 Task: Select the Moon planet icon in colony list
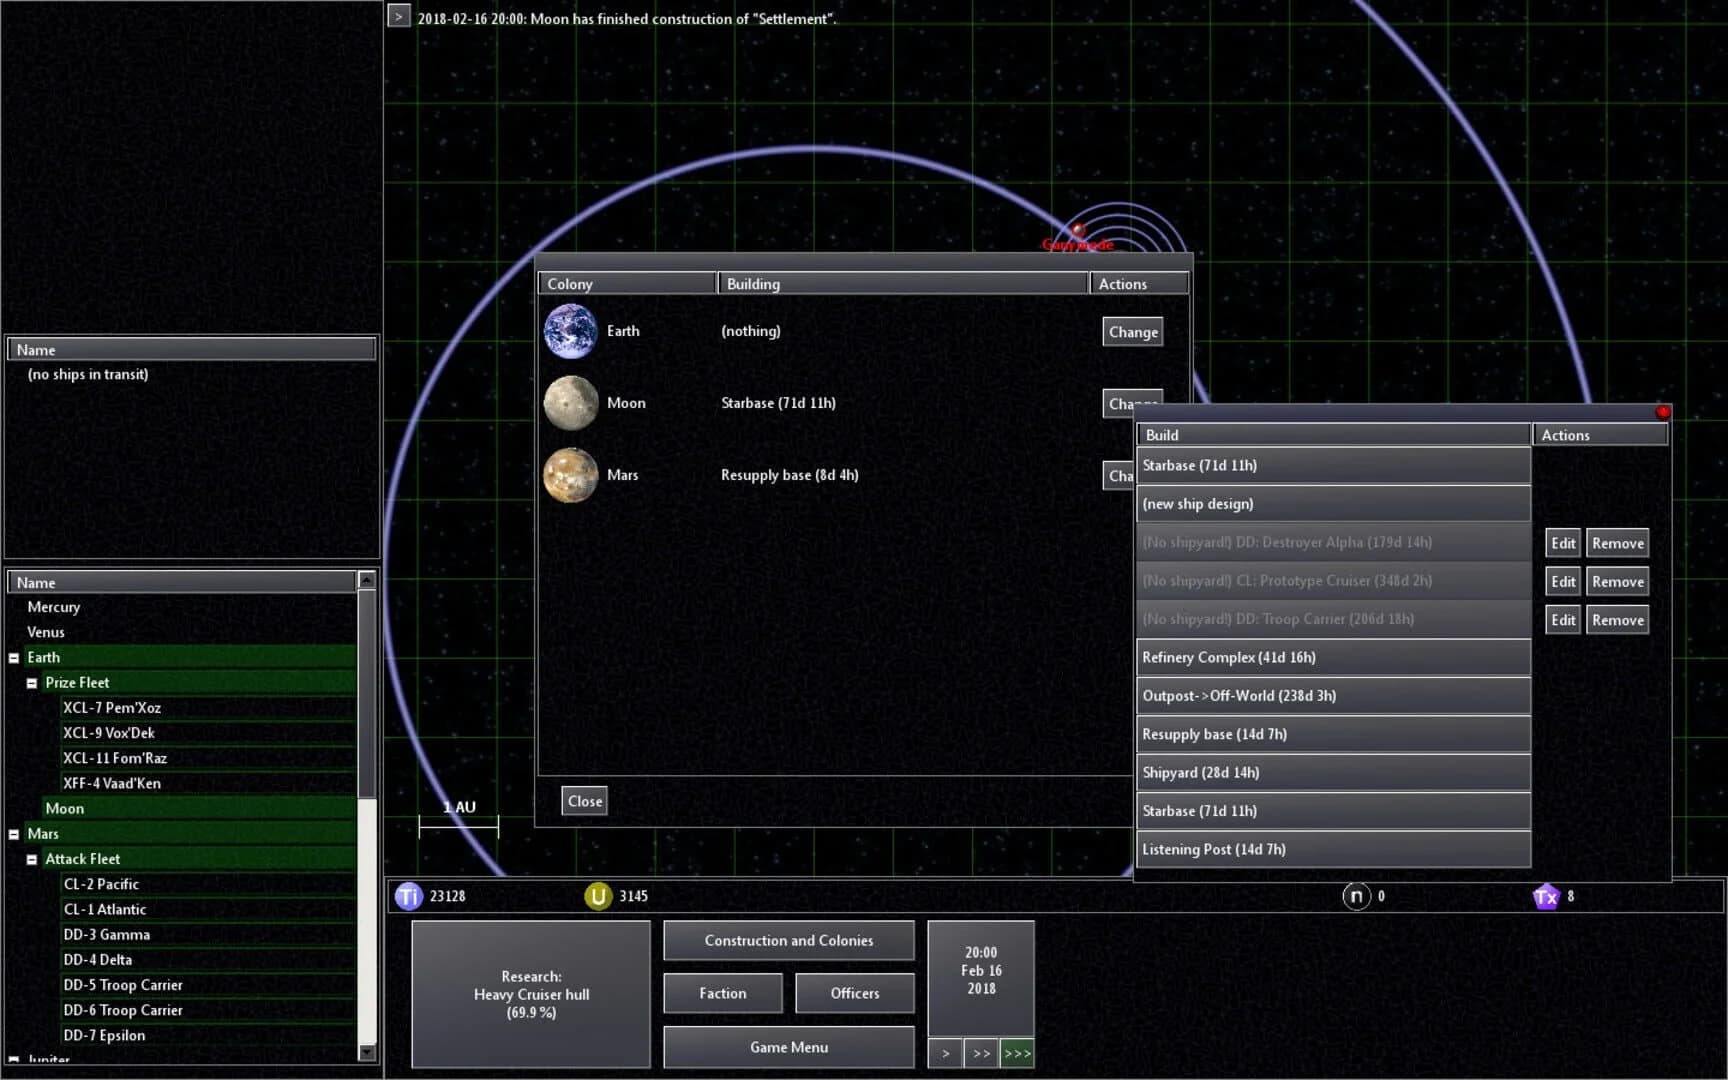[x=571, y=403]
